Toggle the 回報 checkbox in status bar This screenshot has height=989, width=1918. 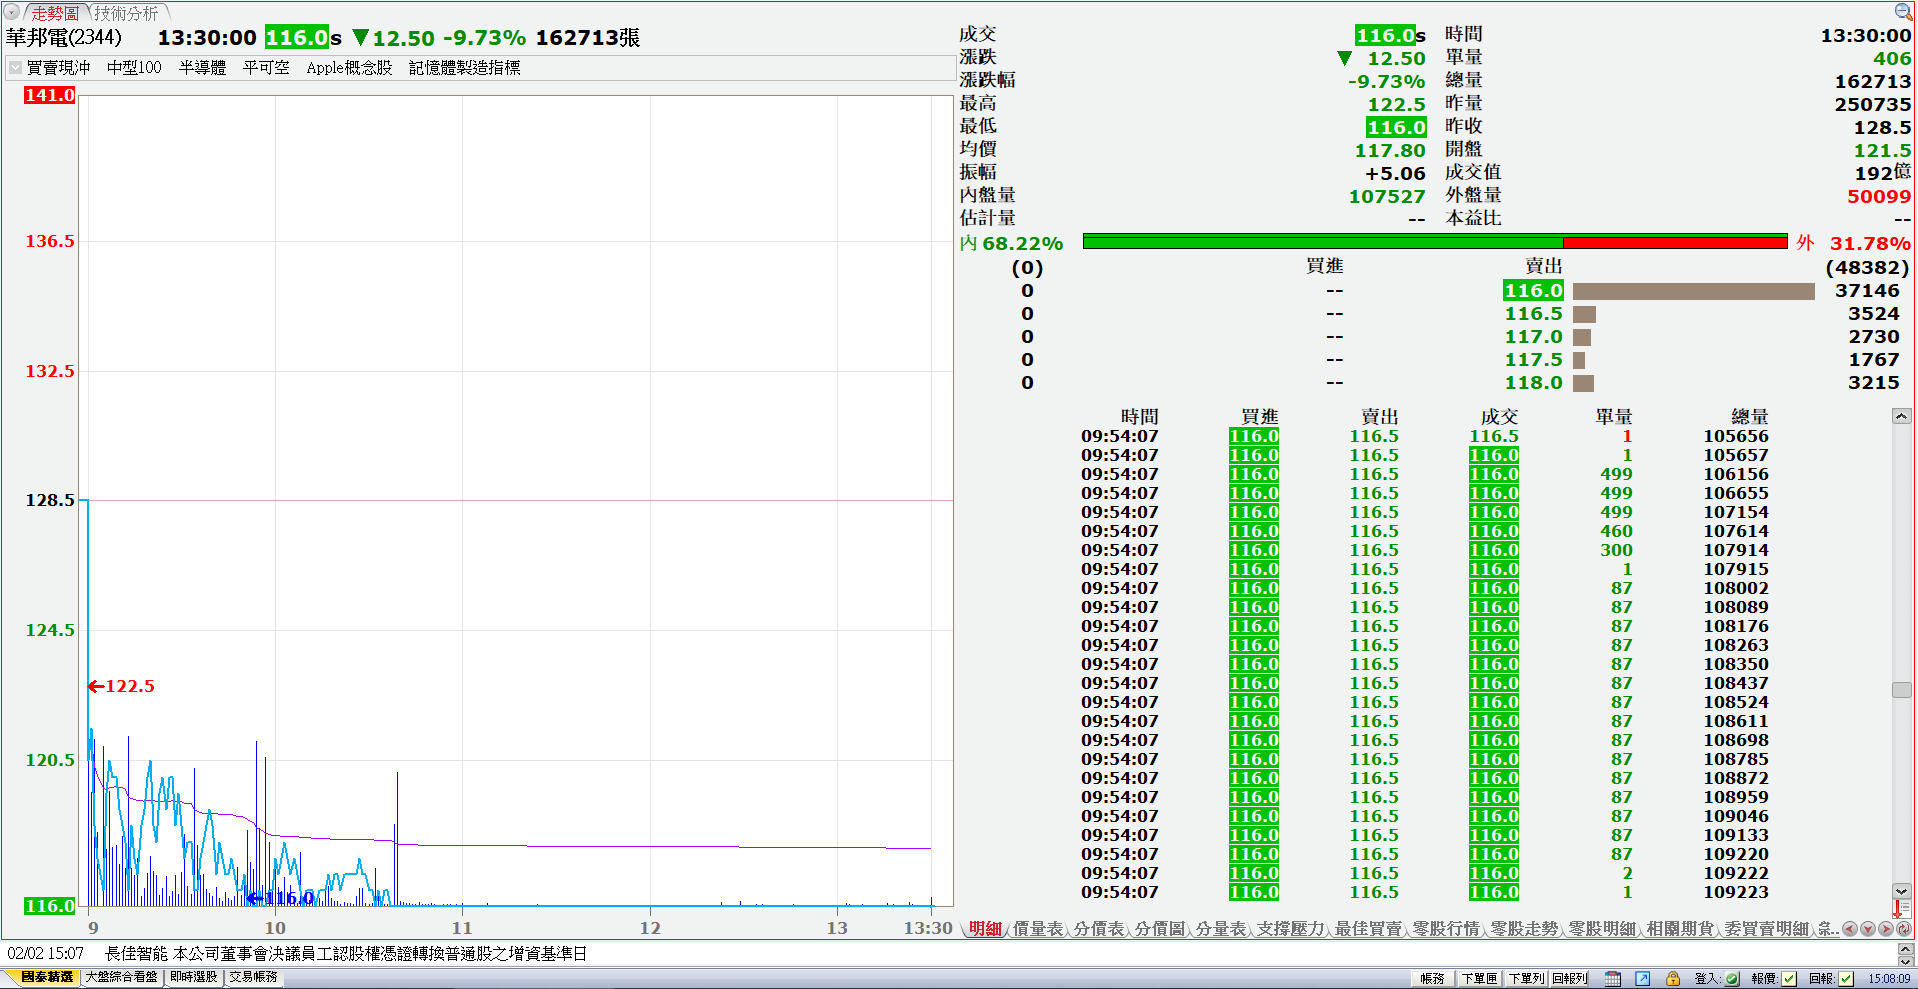(x=1846, y=978)
